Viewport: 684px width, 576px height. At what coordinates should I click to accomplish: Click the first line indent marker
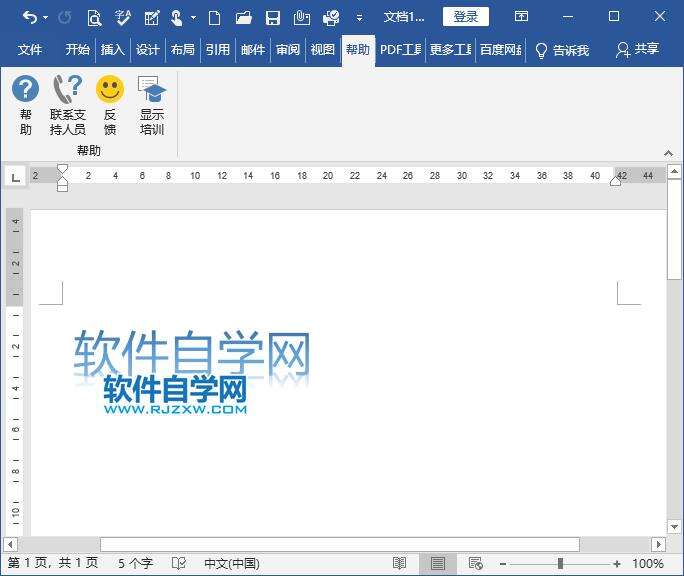(x=62, y=168)
